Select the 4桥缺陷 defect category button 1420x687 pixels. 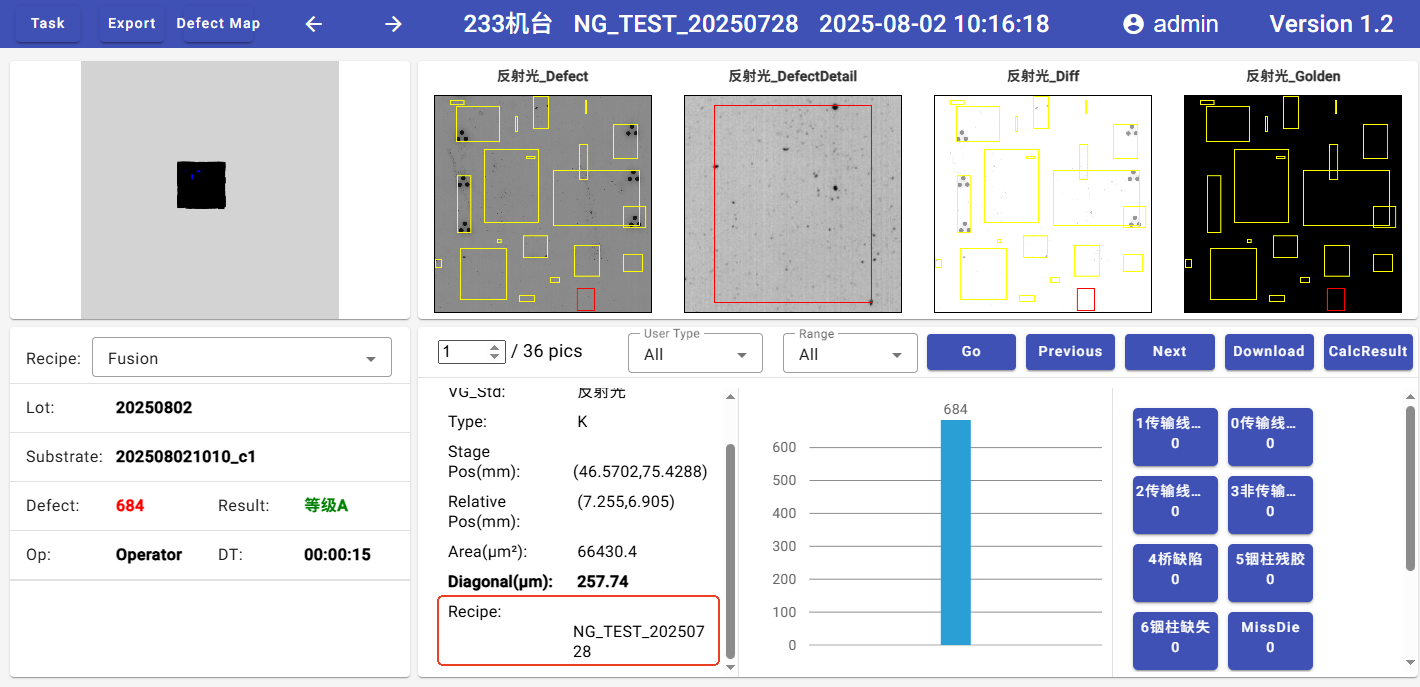coord(1175,569)
